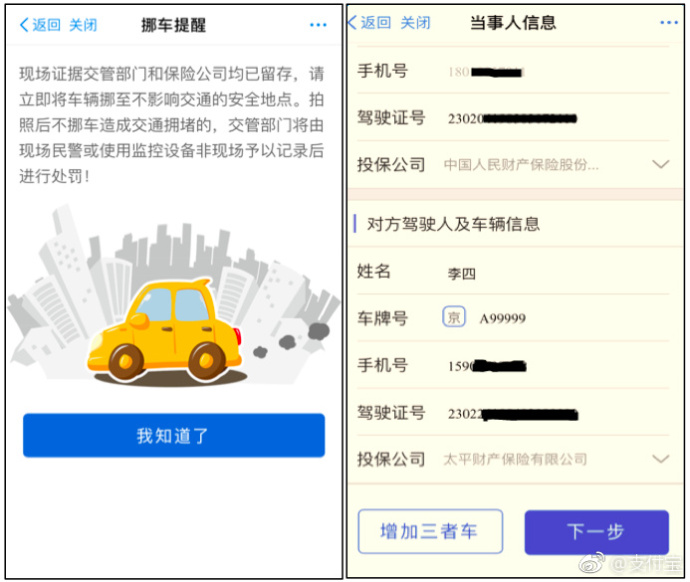This screenshot has height=582, width=690.
Task: Tap the Weibo watermark logo
Action: (x=592, y=563)
